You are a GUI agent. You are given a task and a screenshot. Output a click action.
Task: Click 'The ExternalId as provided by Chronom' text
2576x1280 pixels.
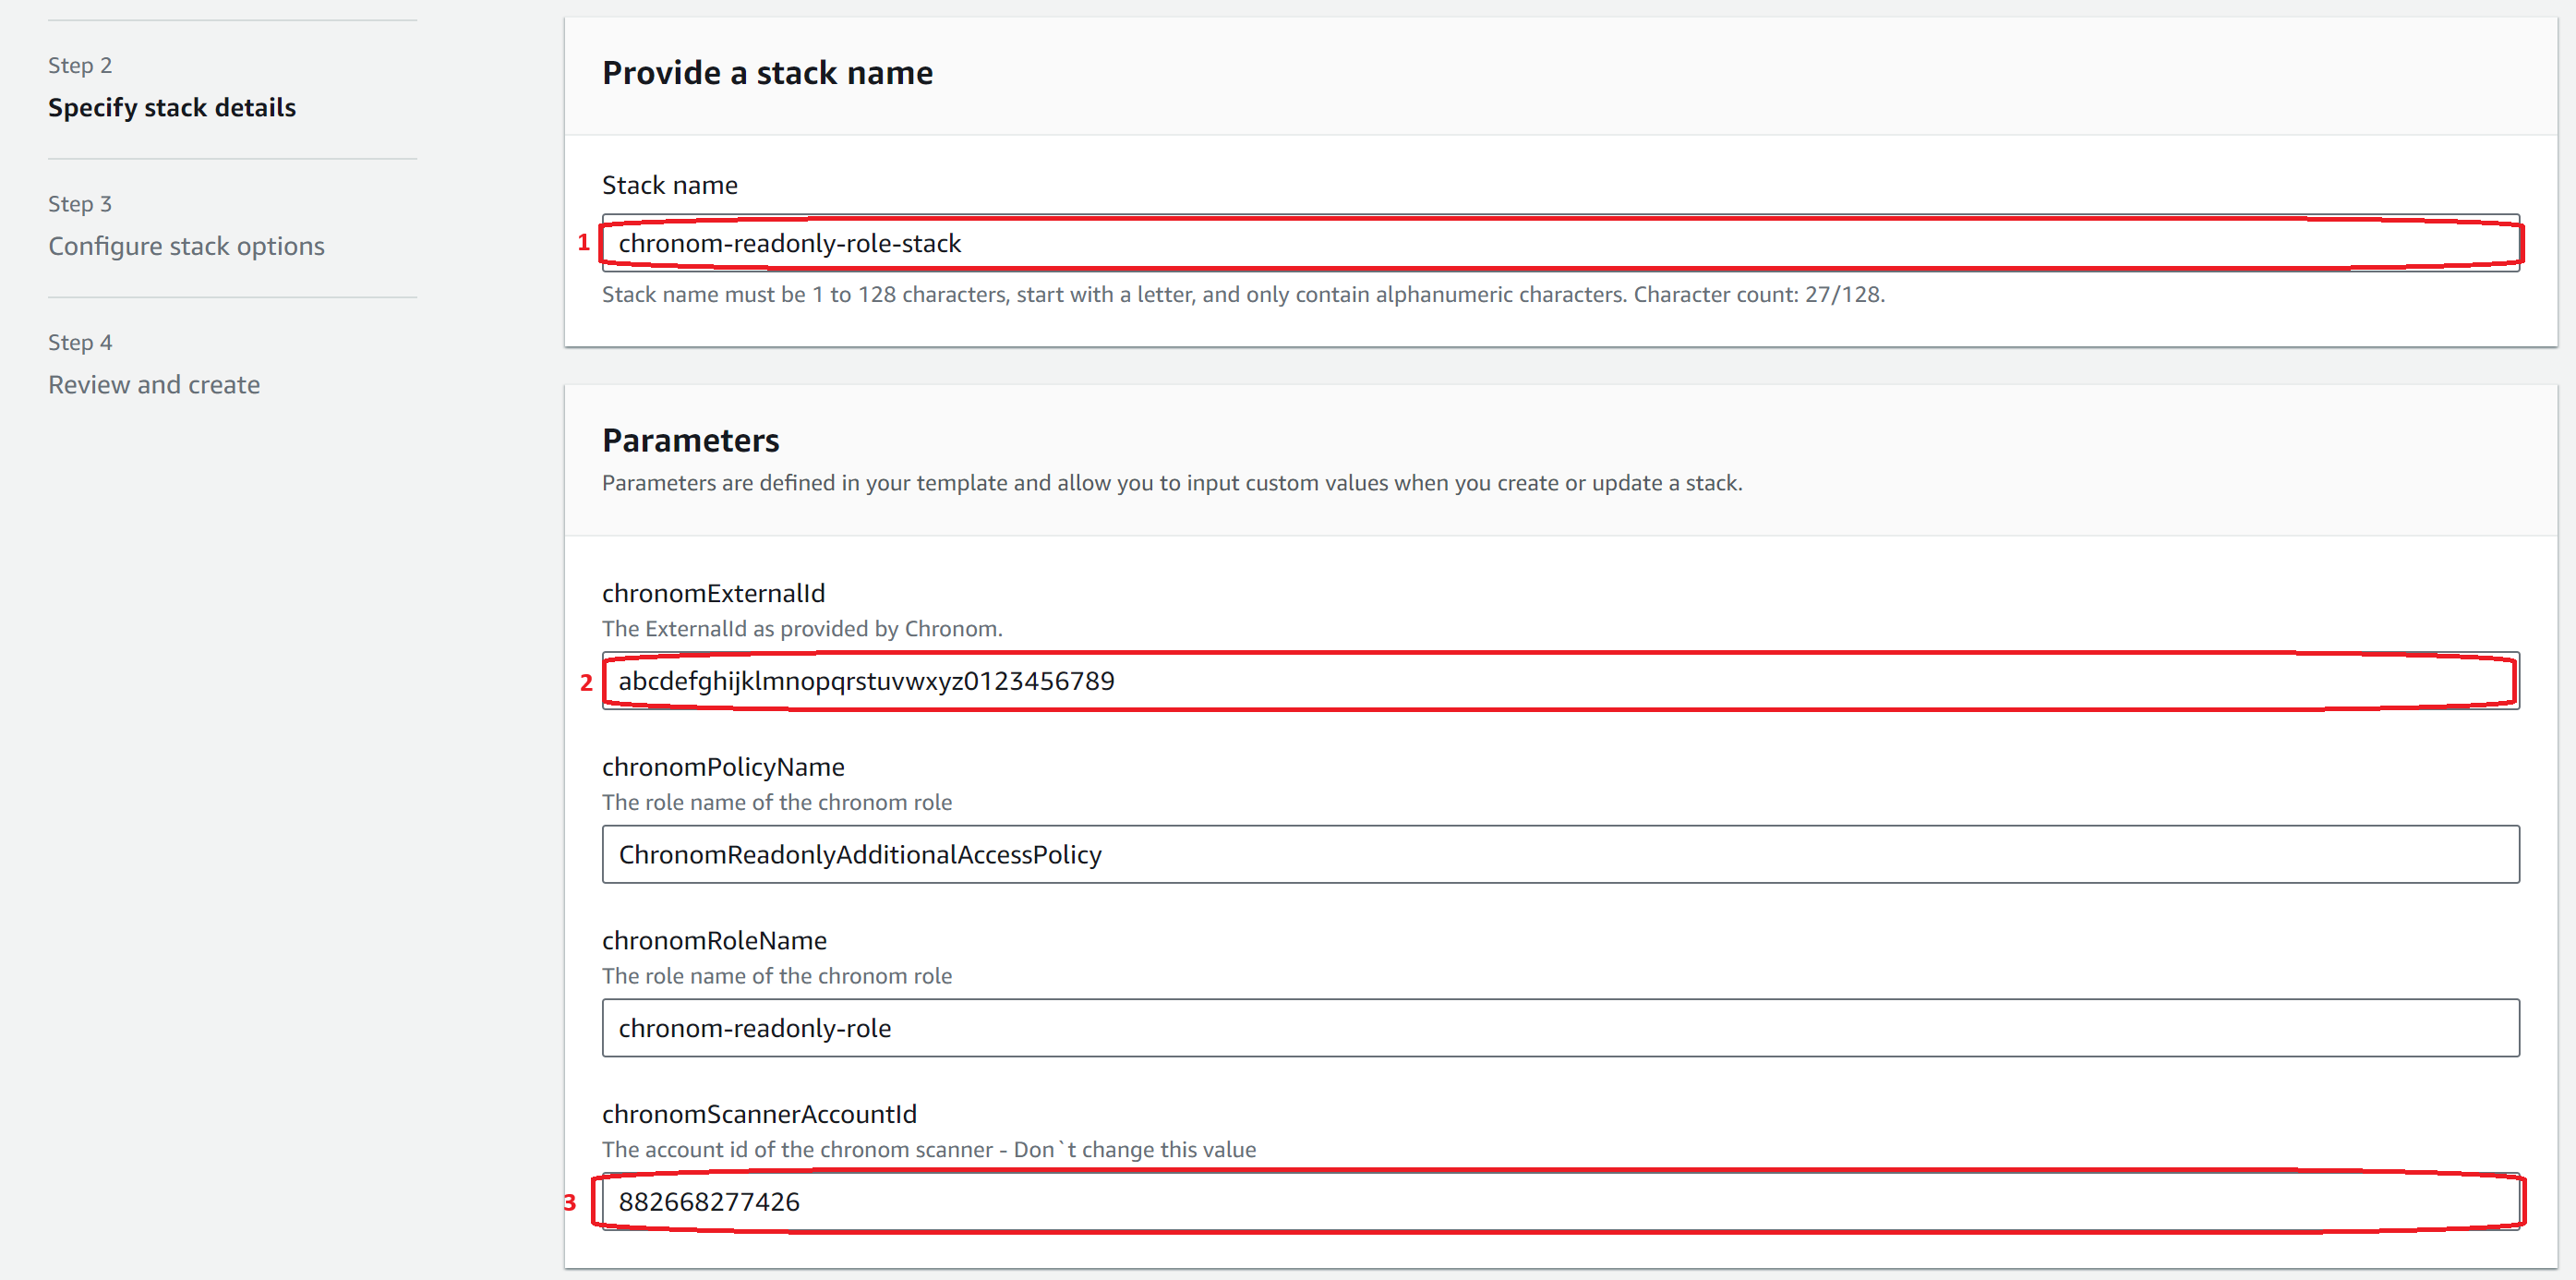coord(802,629)
